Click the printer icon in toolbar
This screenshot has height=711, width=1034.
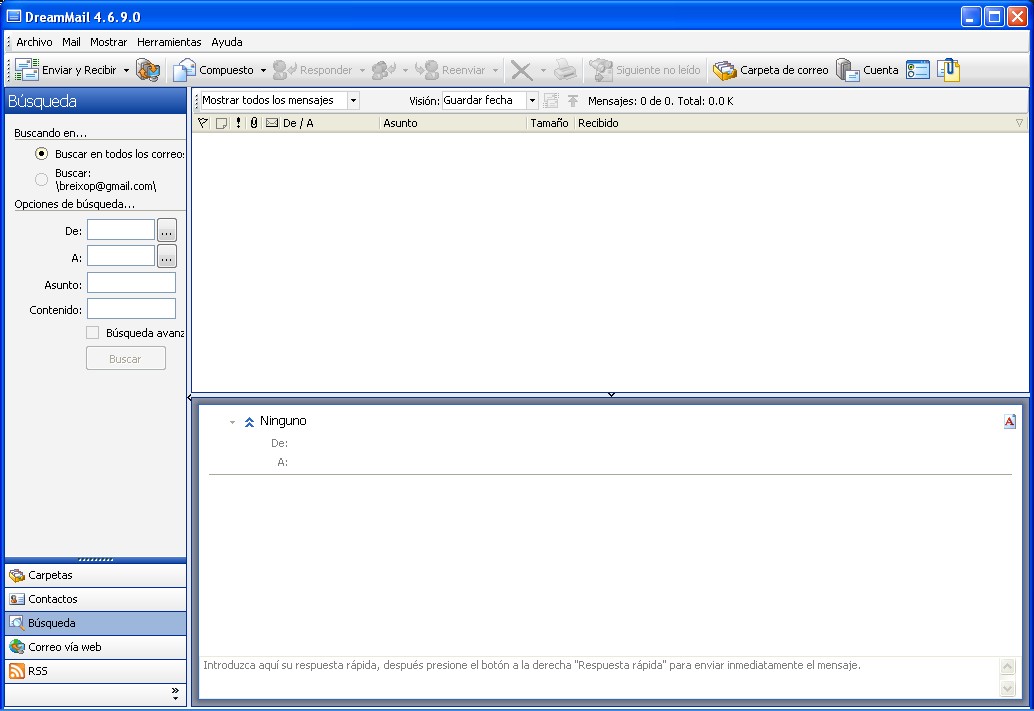tap(565, 69)
